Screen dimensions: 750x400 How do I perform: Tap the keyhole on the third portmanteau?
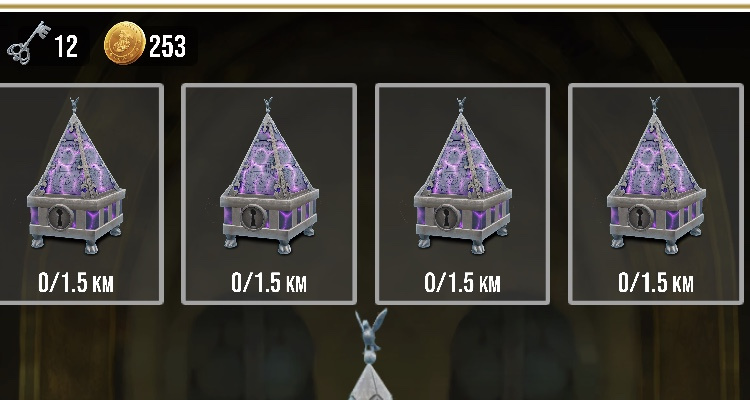point(447,217)
